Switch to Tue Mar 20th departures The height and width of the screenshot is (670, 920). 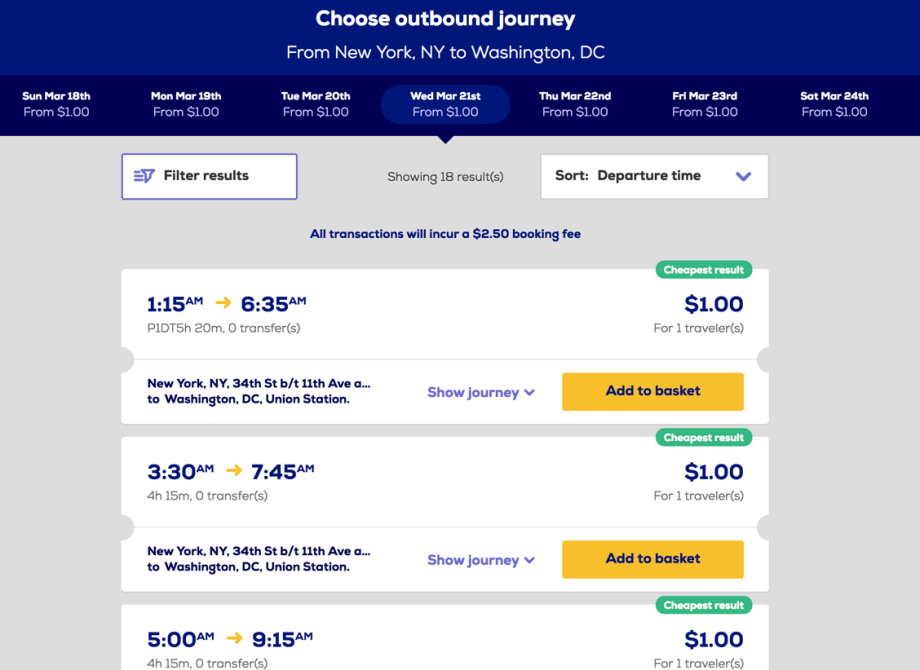(x=315, y=104)
